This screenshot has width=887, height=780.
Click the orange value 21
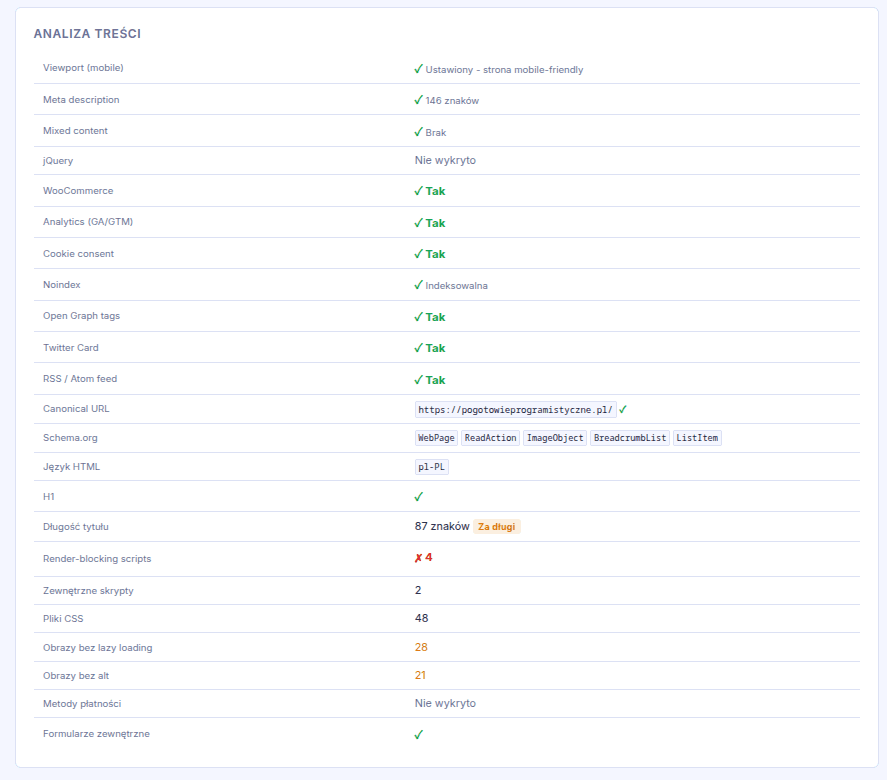point(420,675)
